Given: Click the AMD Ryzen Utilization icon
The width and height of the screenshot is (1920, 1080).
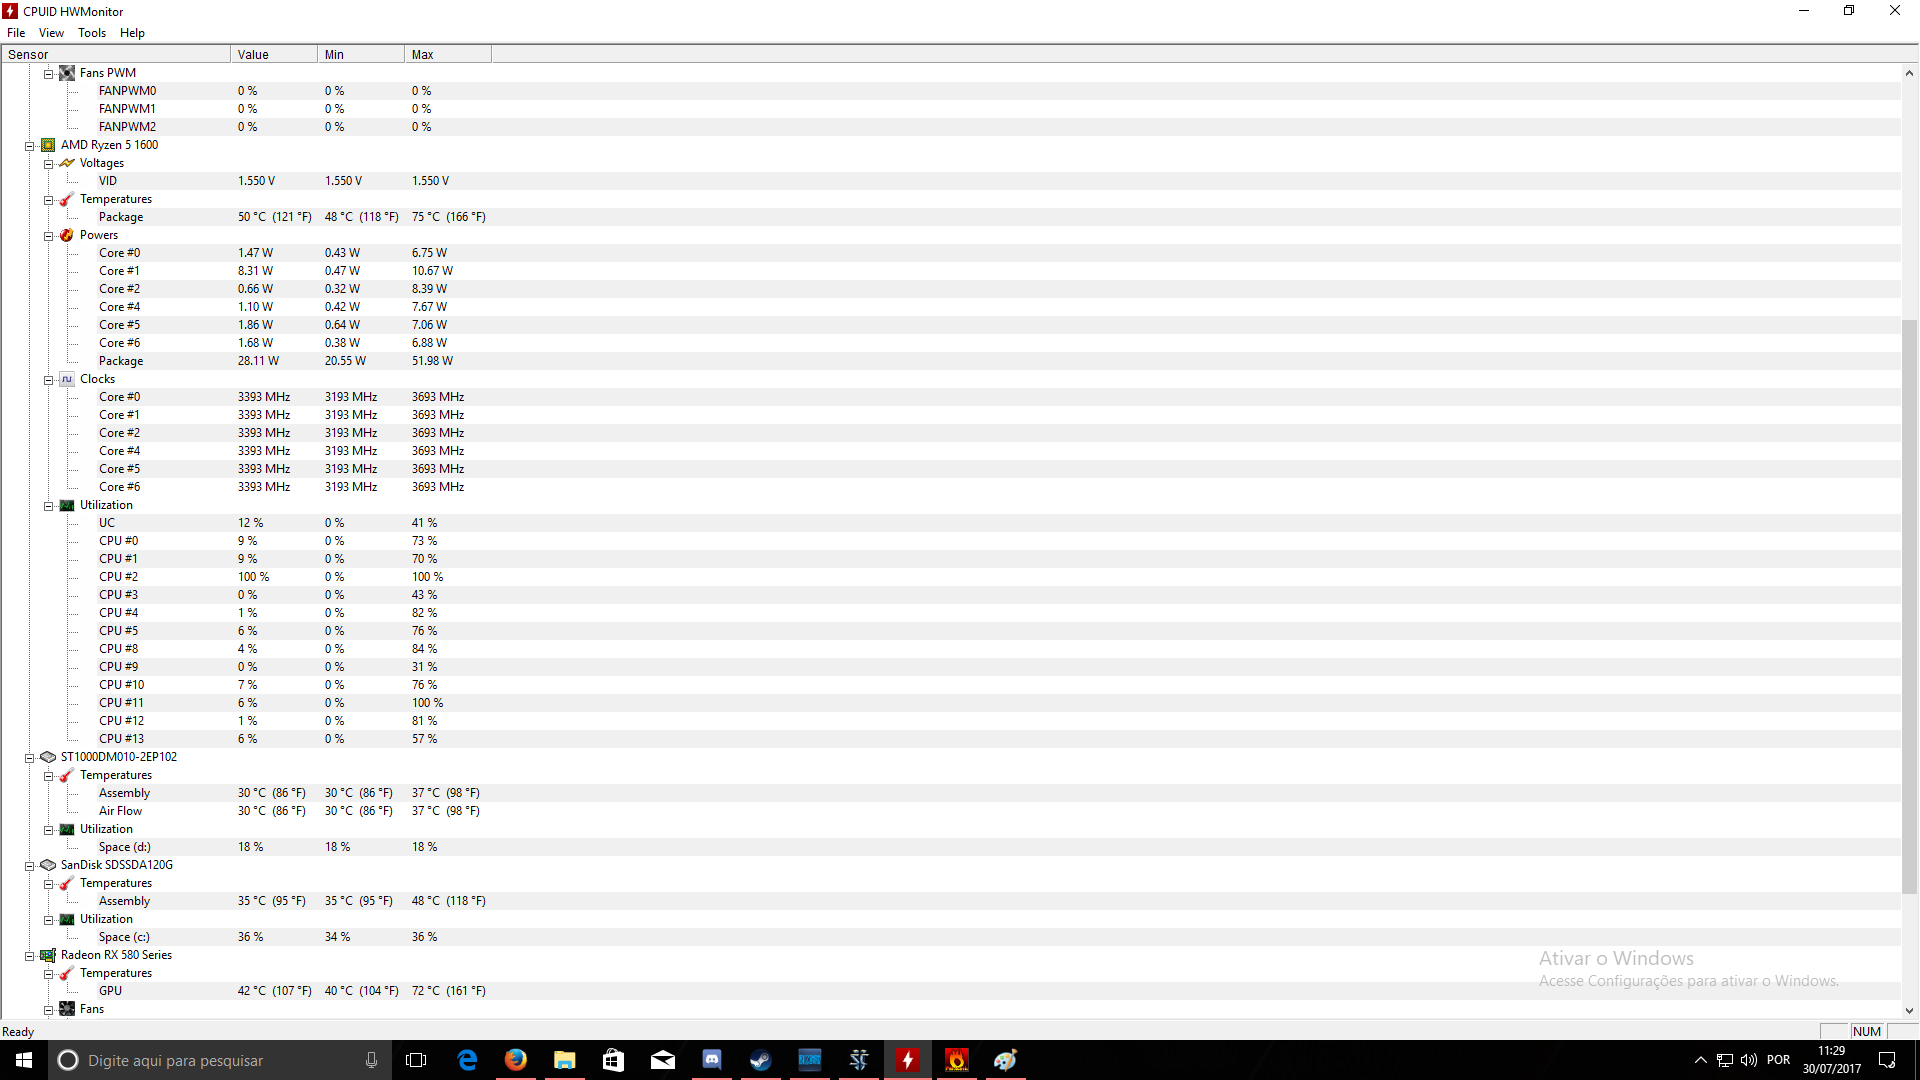Looking at the screenshot, I should [x=67, y=505].
